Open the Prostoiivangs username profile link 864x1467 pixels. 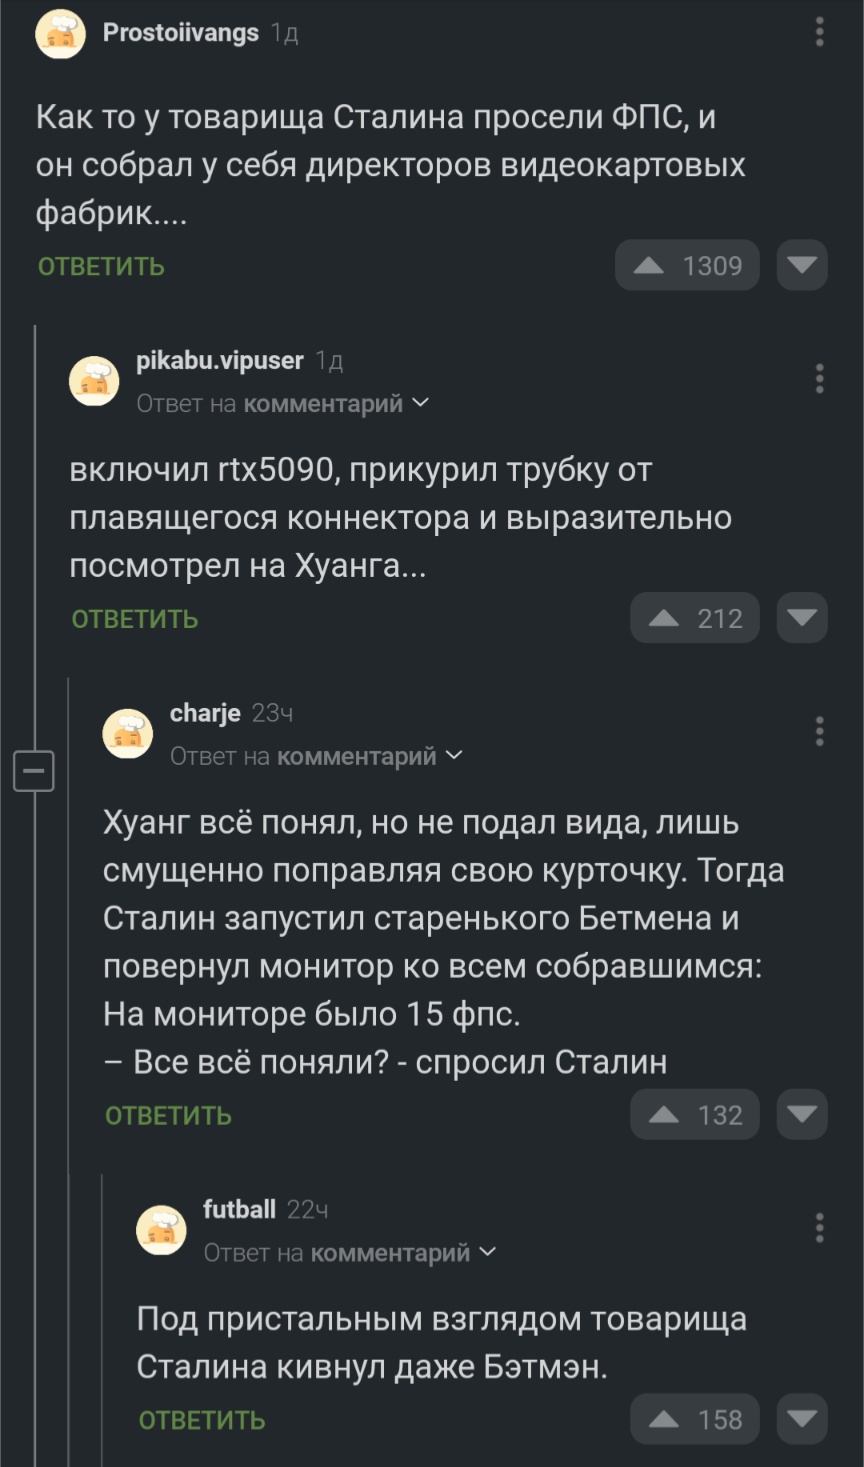181,32
